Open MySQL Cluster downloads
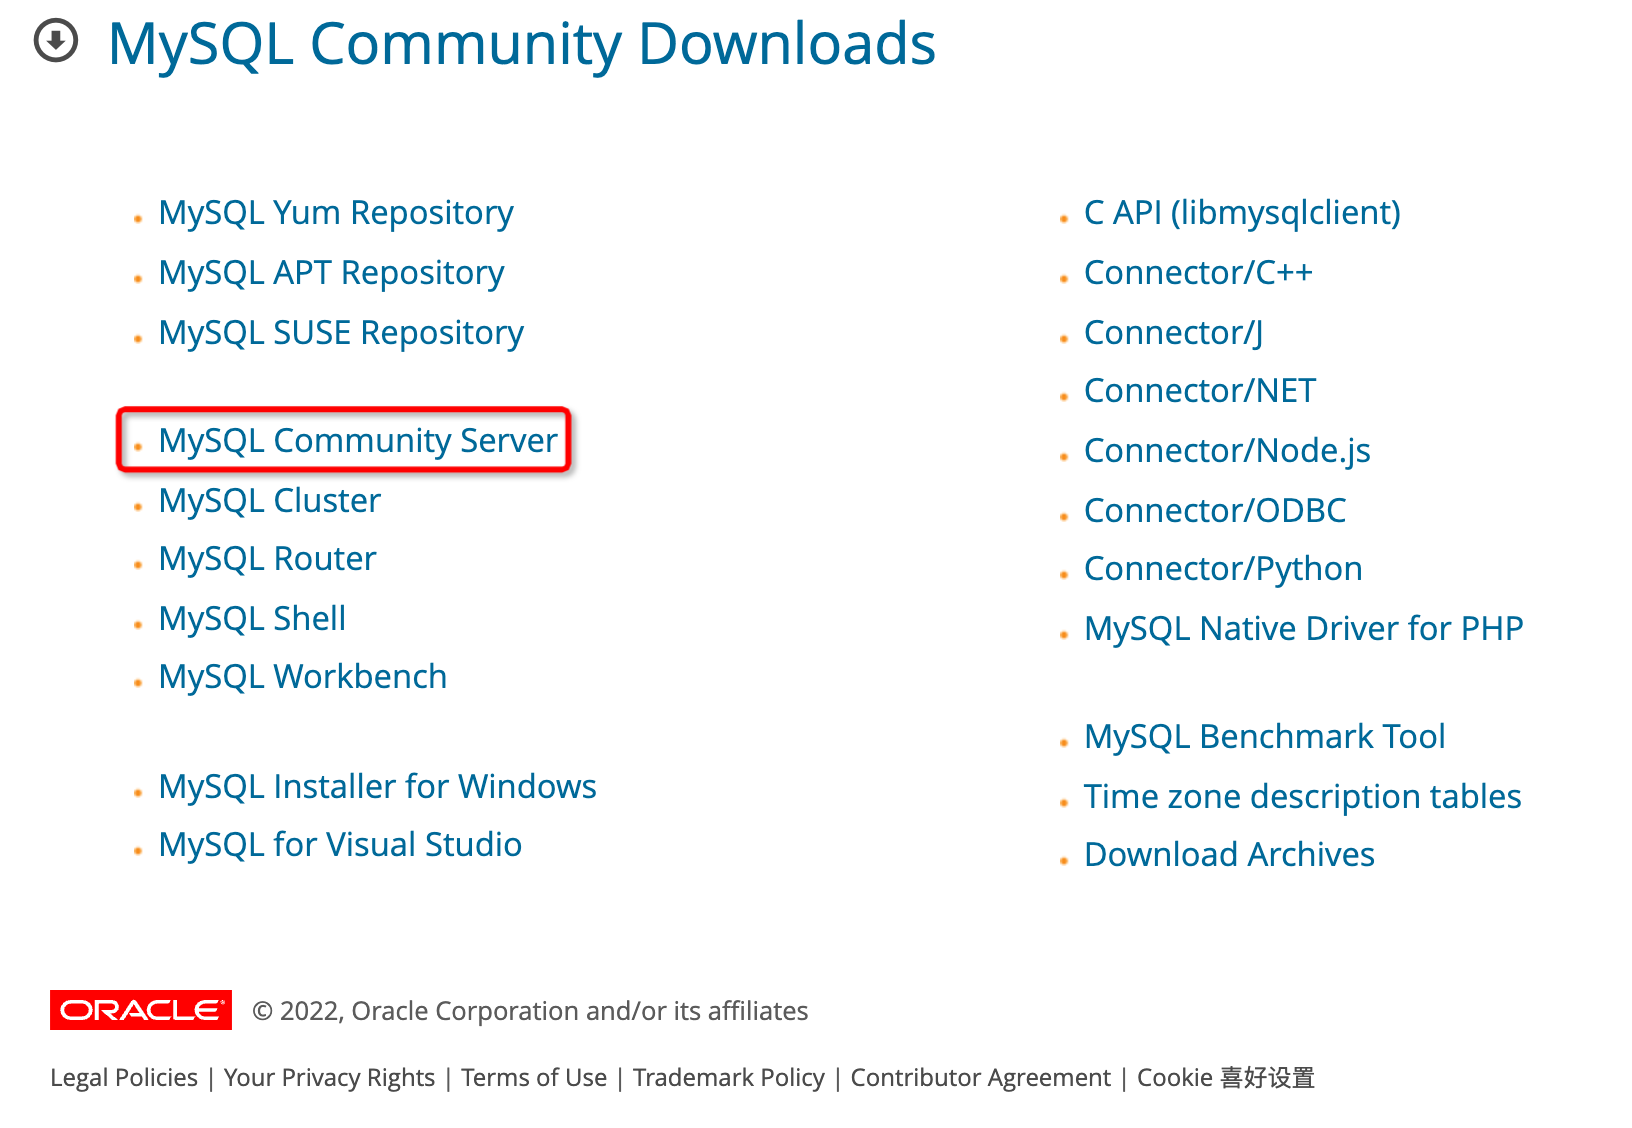This screenshot has width=1632, height=1128. (x=270, y=501)
